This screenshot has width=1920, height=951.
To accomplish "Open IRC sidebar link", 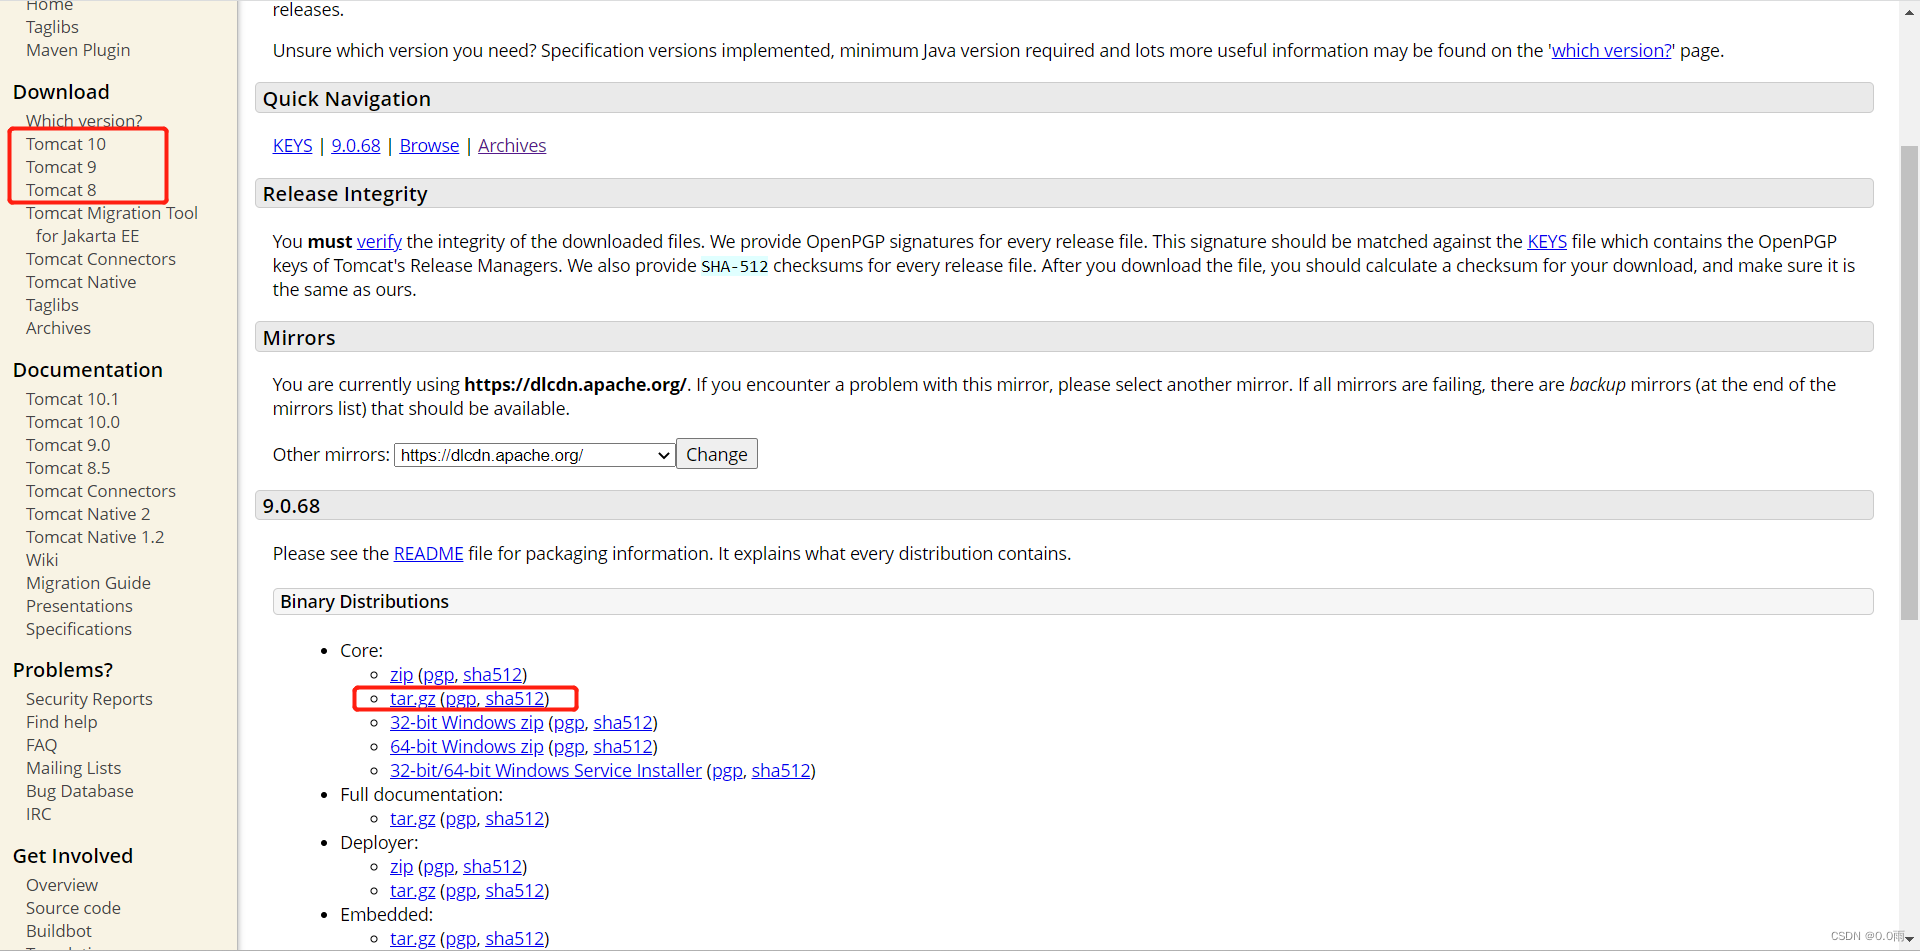I will (x=38, y=814).
